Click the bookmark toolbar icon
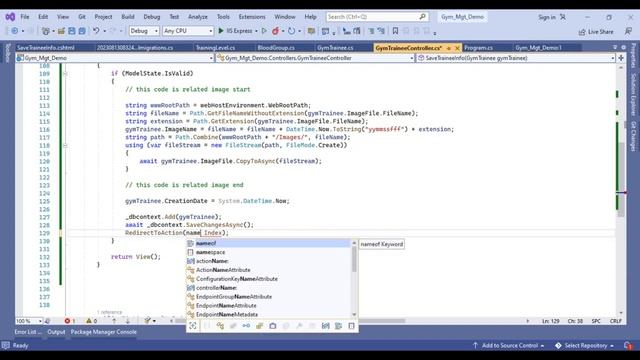The image size is (640, 360). point(395,31)
